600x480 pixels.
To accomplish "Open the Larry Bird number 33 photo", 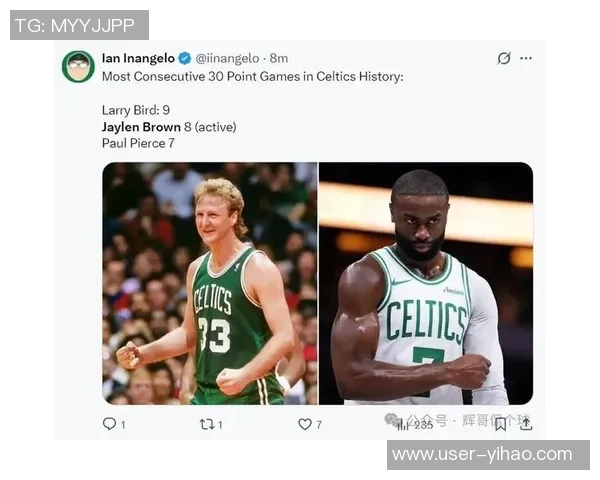I will pos(209,283).
